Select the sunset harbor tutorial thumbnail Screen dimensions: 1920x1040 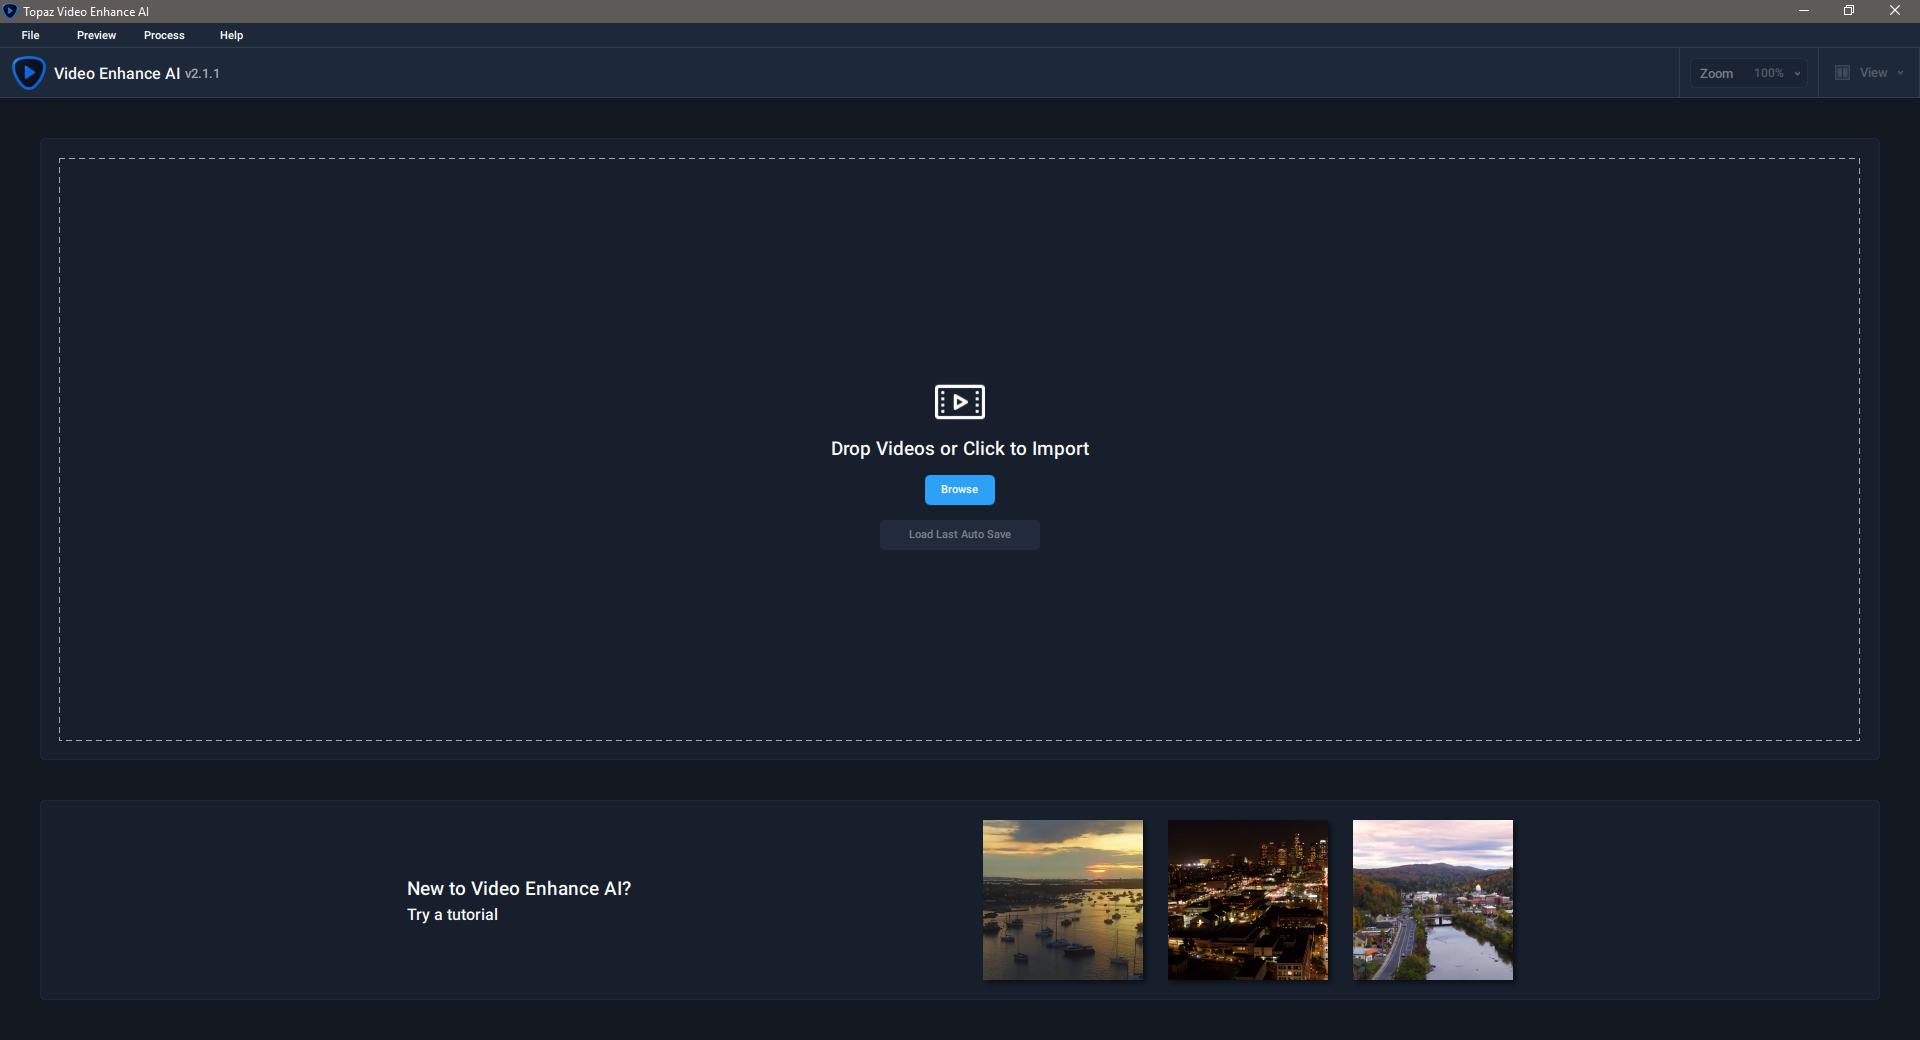[x=1062, y=900]
